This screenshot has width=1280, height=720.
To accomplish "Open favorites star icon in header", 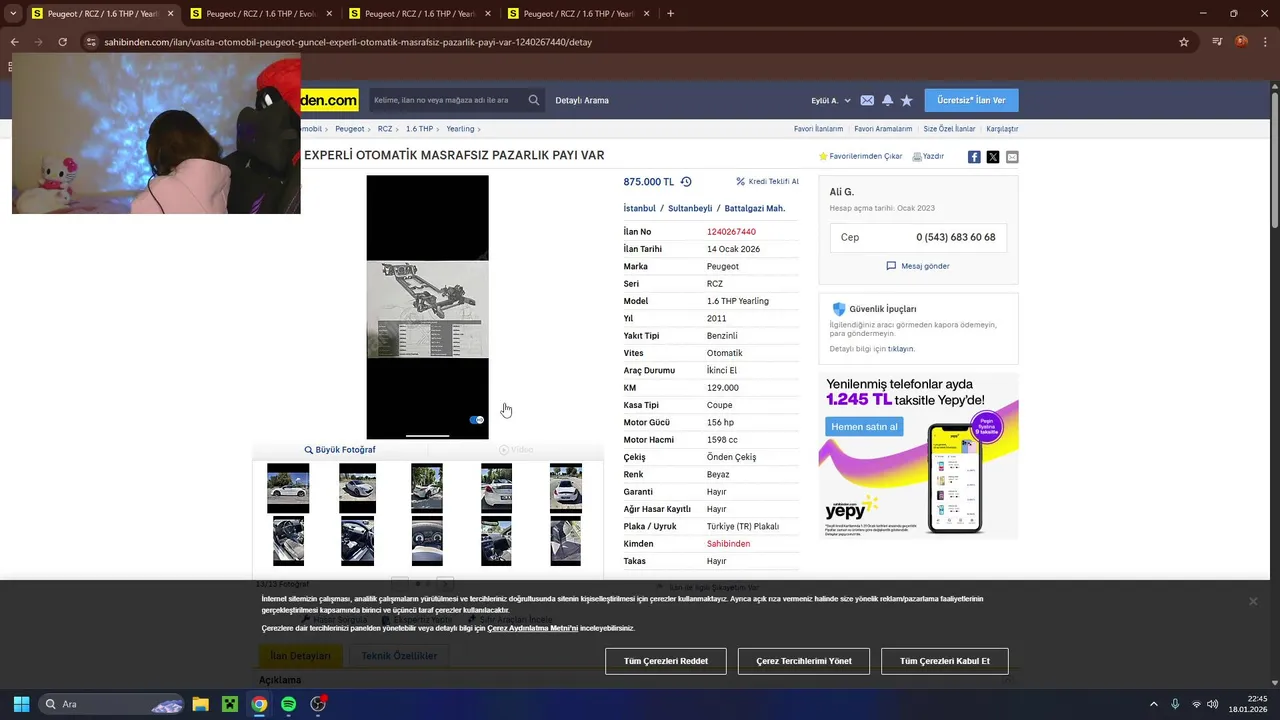I will pyautogui.click(x=906, y=100).
